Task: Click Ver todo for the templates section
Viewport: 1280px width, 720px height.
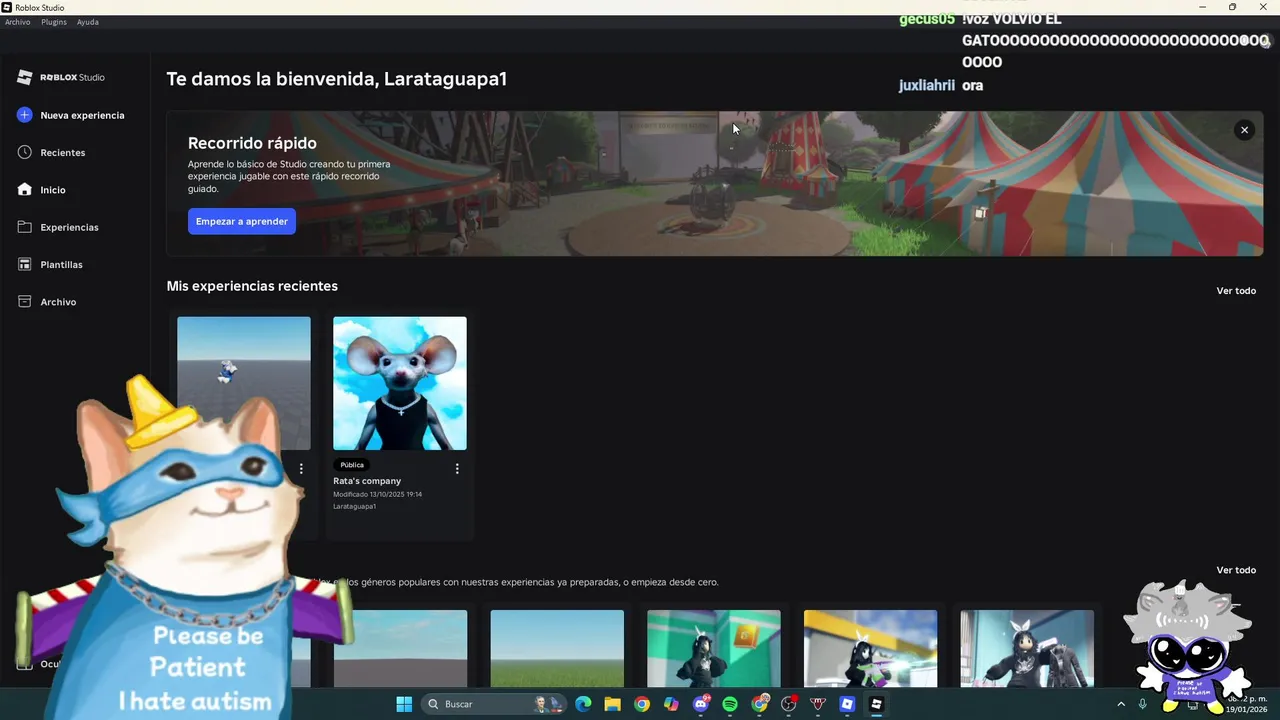Action: (x=1236, y=570)
